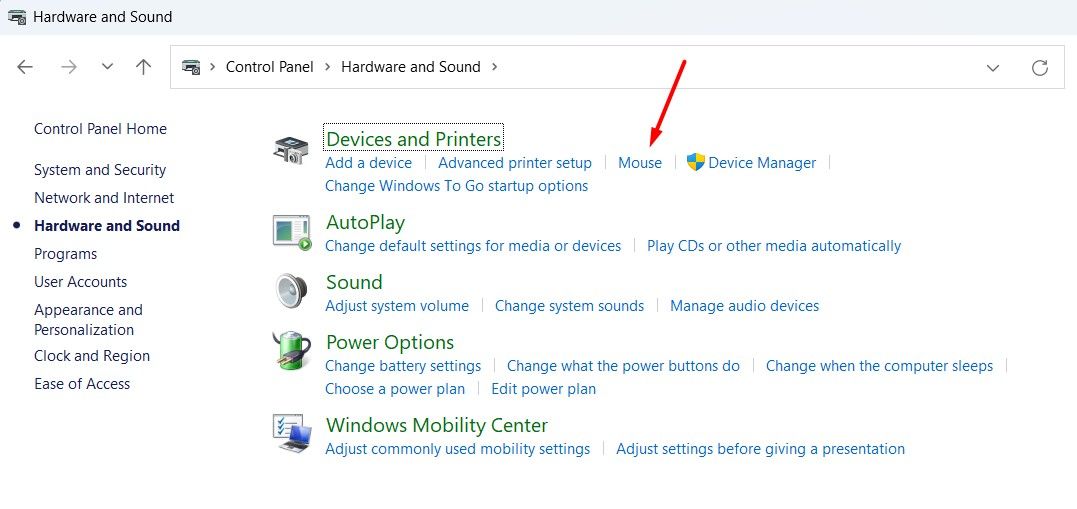Open the Mouse settings link

click(x=640, y=163)
